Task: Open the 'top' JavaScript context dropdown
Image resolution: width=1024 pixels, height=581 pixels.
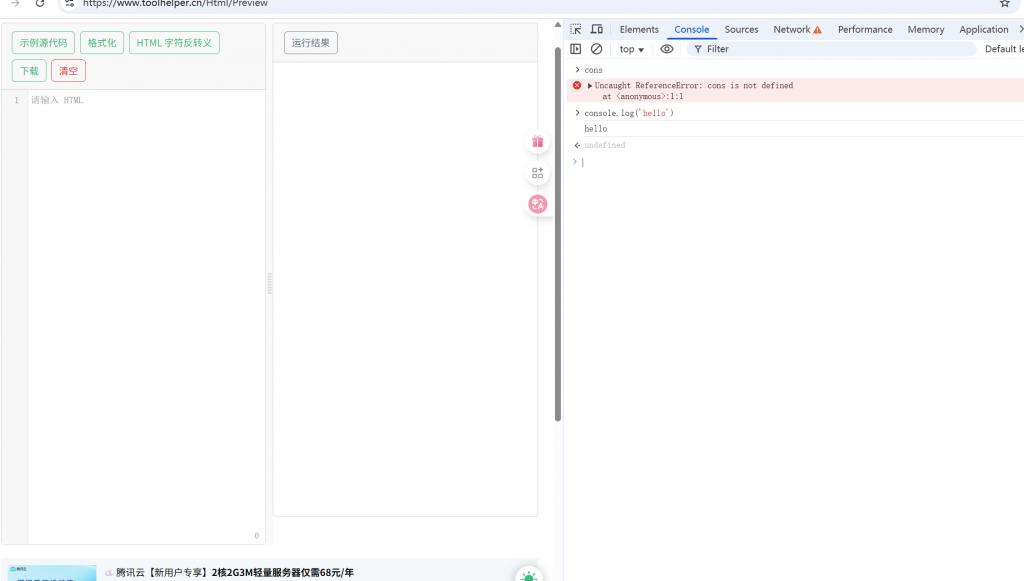Action: pyautogui.click(x=631, y=49)
